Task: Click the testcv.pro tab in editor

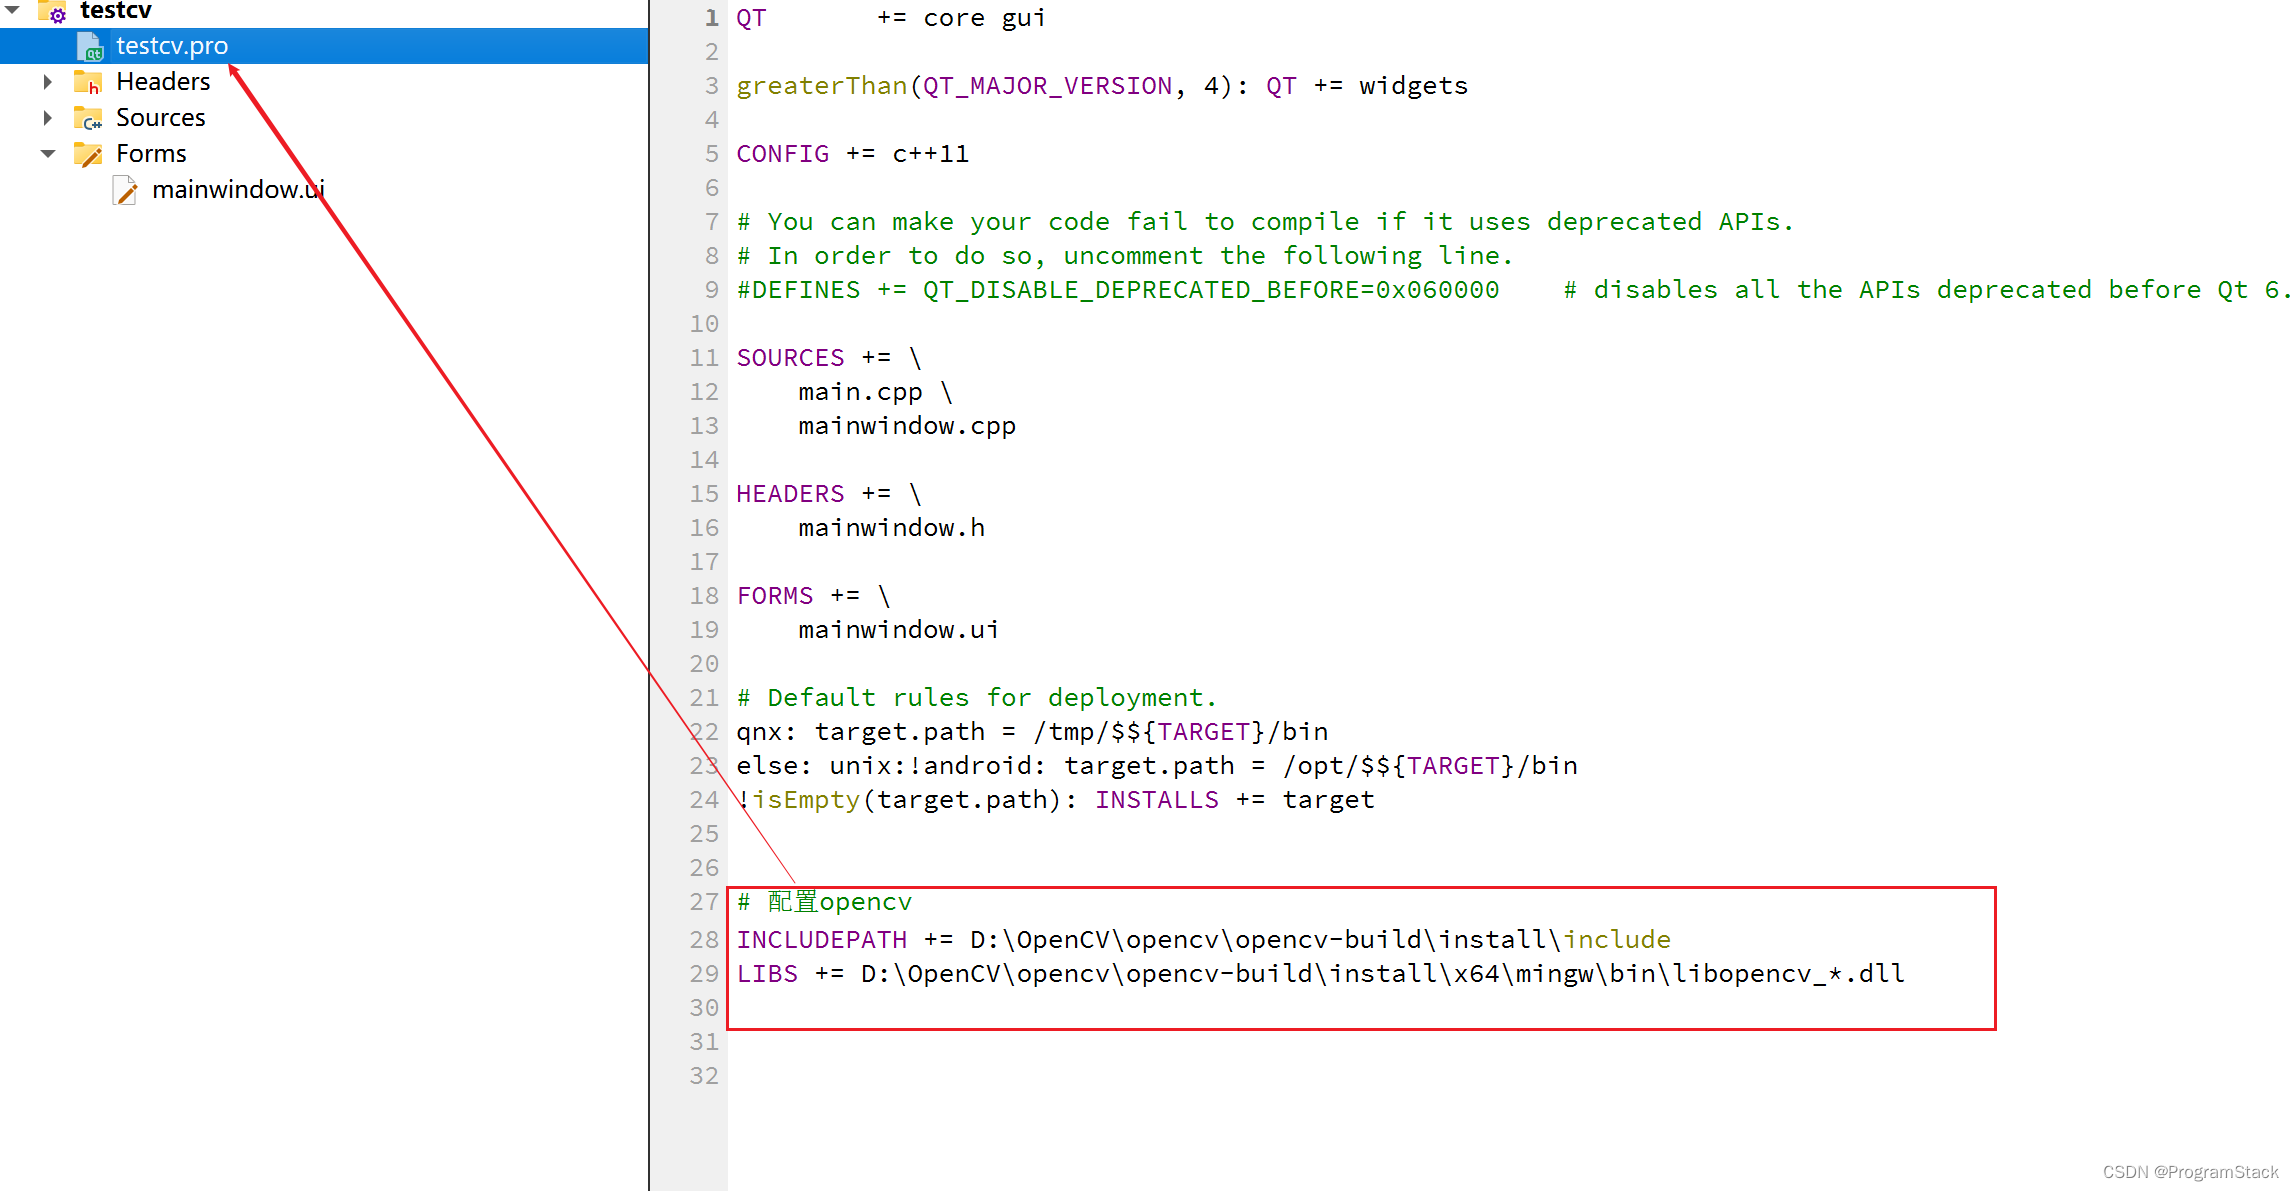Action: (171, 44)
